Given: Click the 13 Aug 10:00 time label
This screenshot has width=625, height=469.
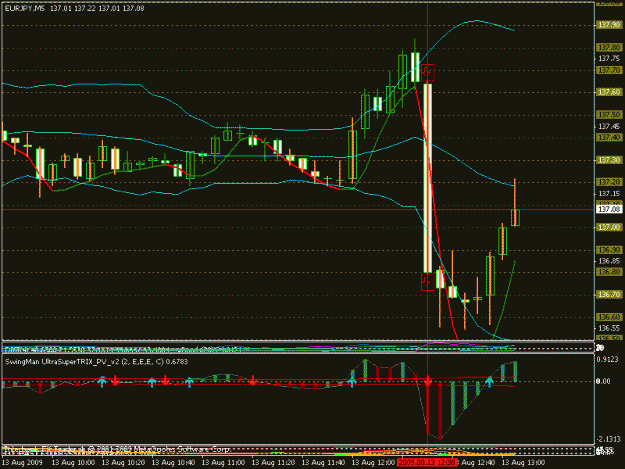Looking at the screenshot, I should point(73,463).
